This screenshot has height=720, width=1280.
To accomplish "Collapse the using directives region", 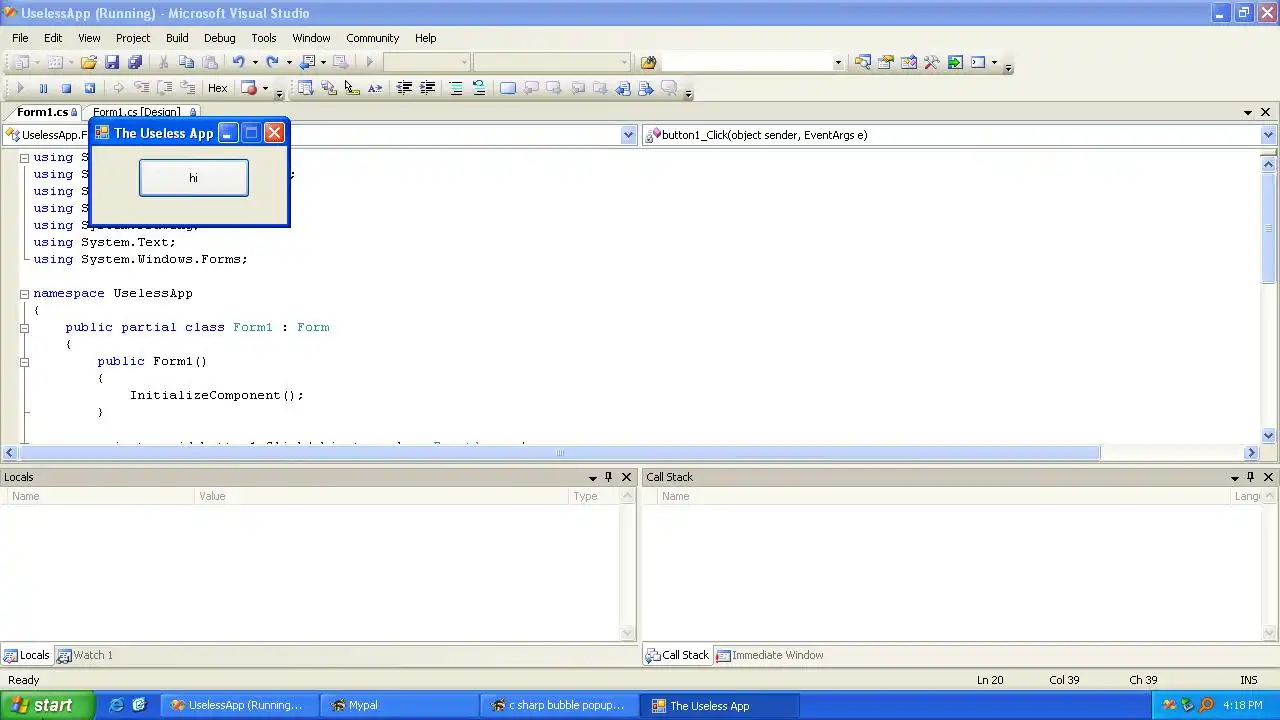I will click(x=24, y=158).
